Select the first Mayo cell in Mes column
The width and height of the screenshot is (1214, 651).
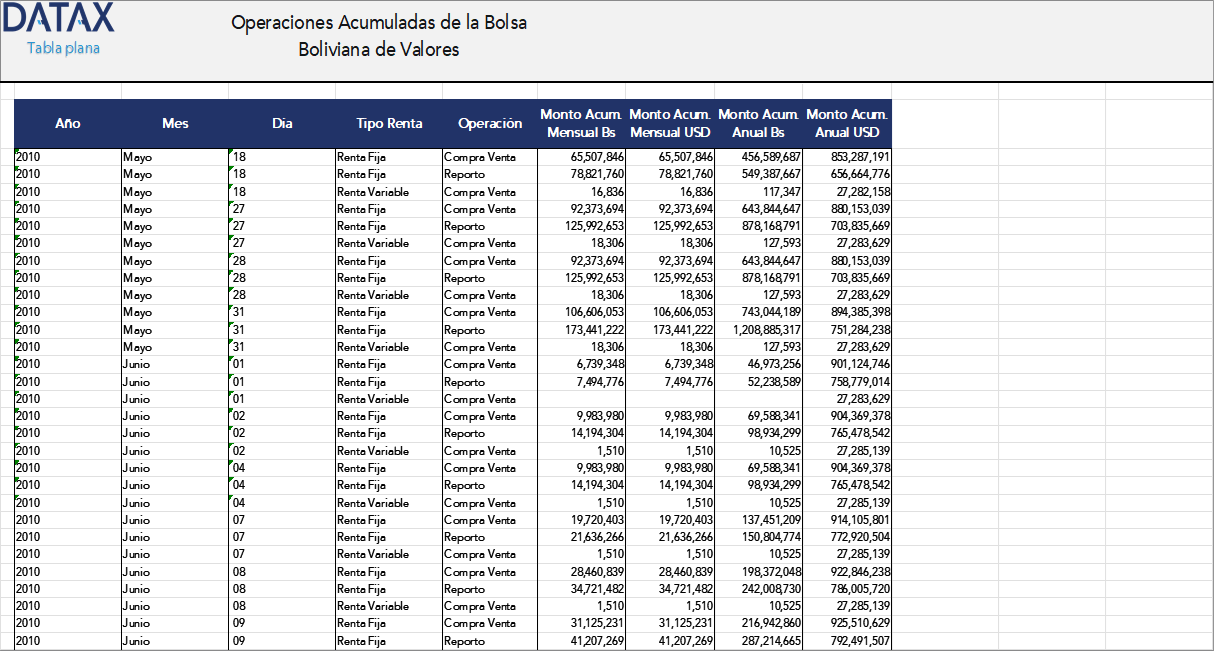(x=135, y=156)
